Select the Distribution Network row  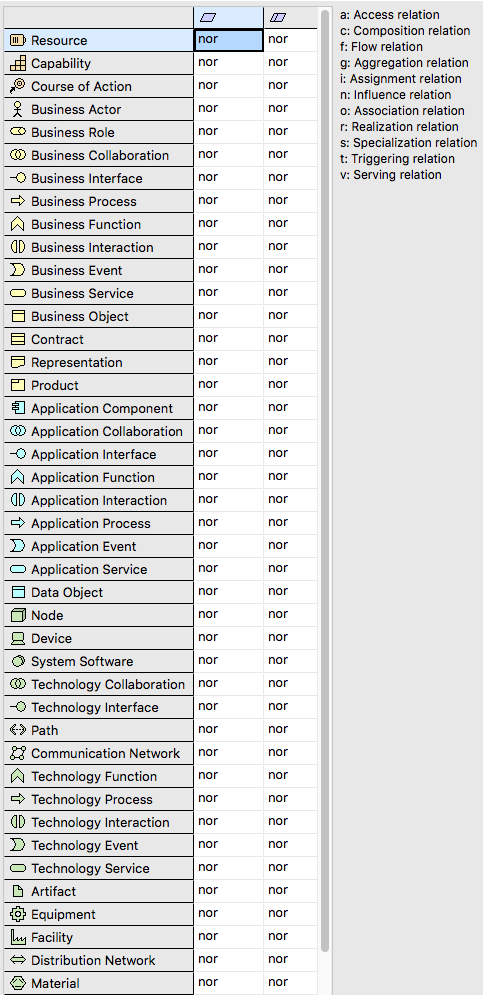point(98,960)
